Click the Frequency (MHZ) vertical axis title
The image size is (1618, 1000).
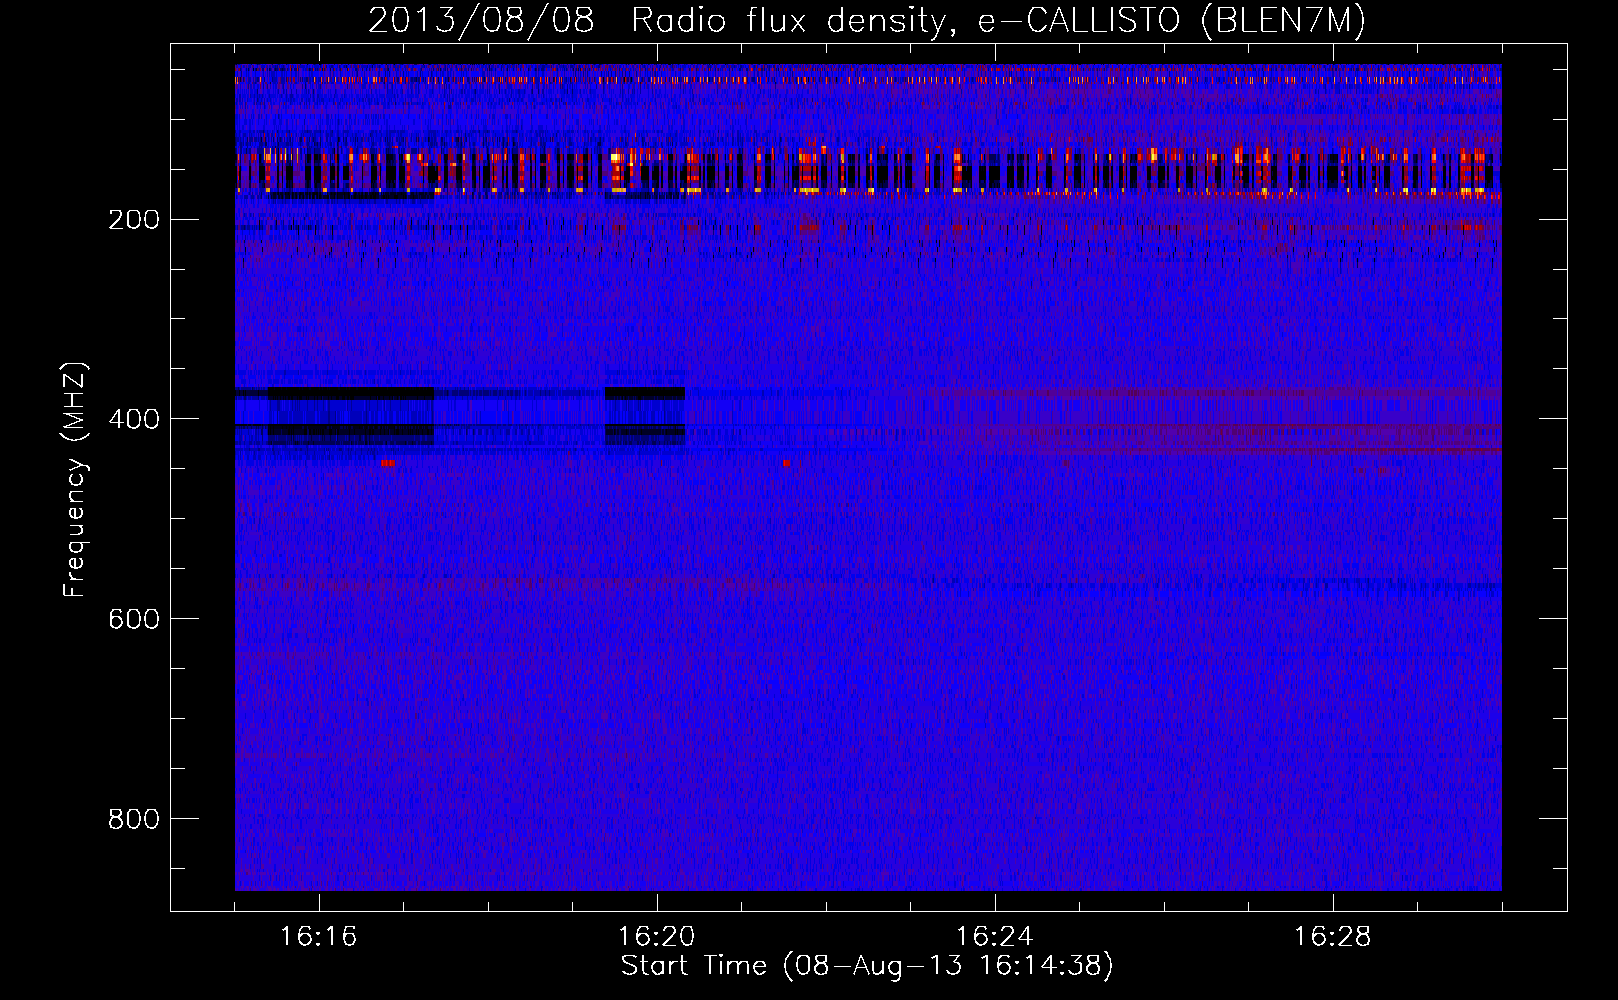click(x=75, y=479)
